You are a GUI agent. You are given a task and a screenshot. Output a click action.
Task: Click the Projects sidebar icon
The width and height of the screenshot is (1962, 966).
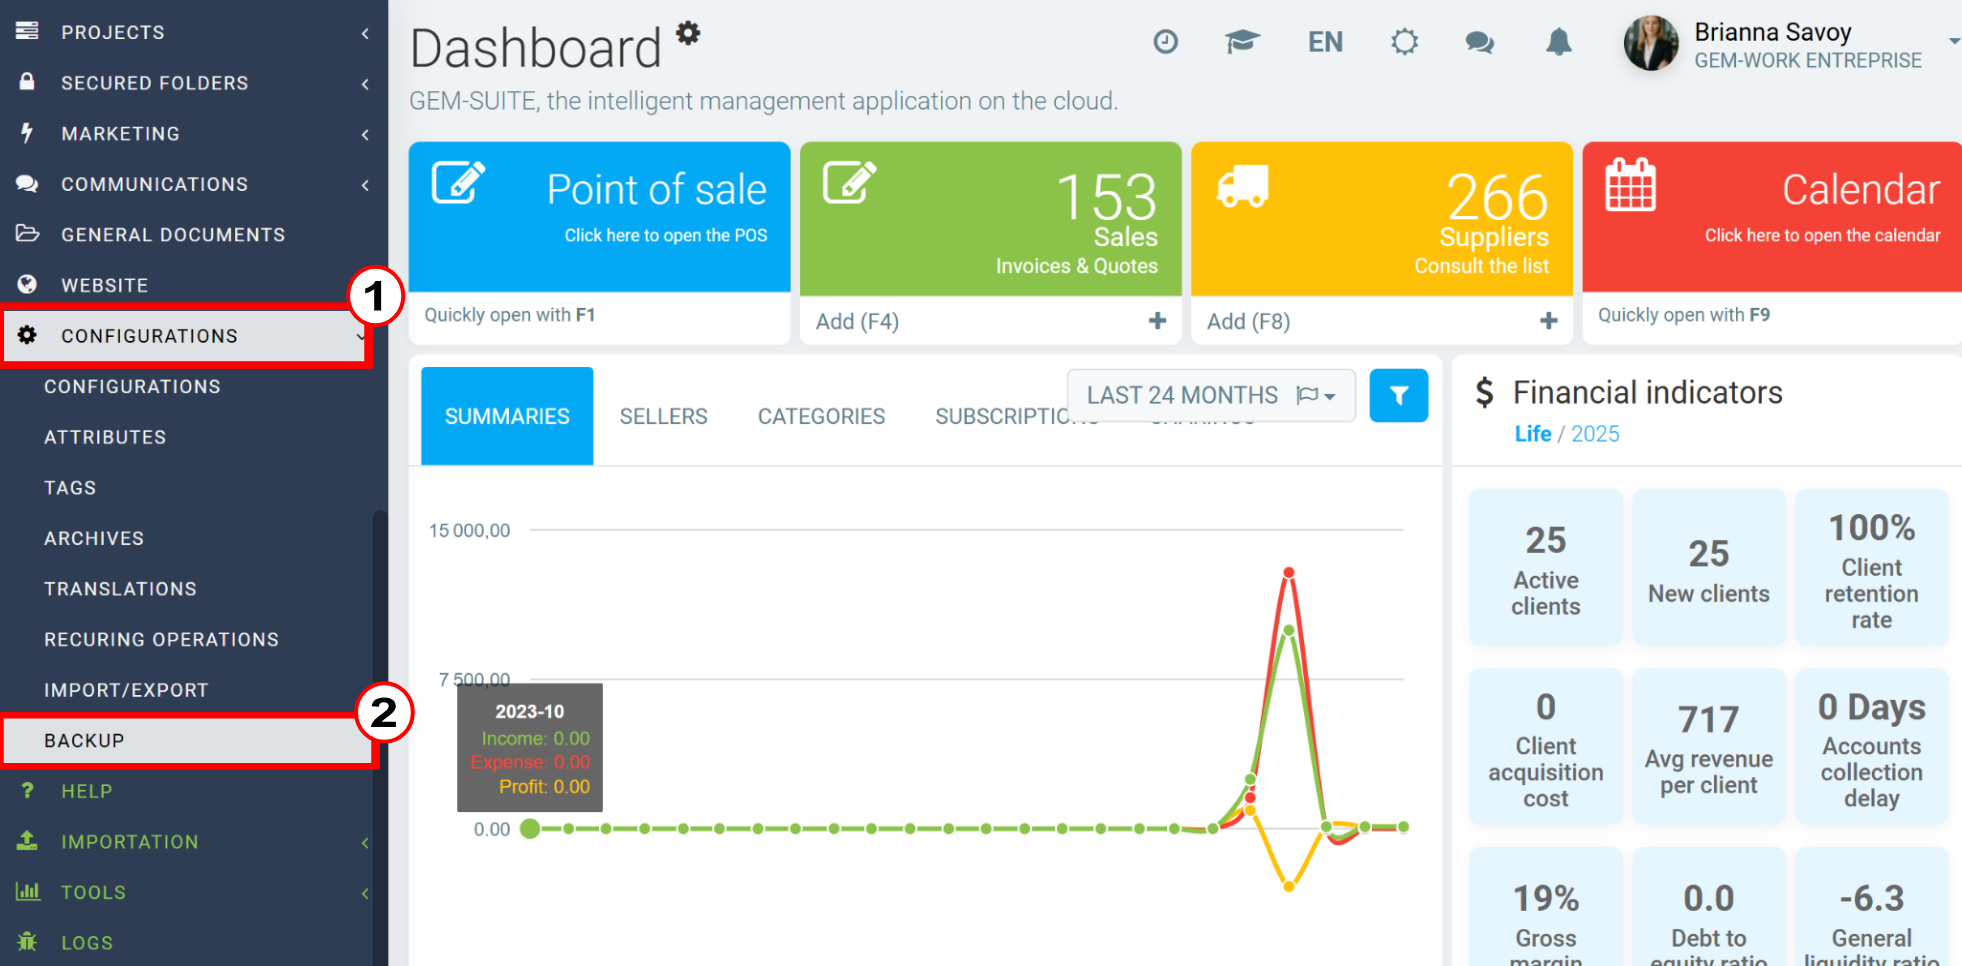(x=27, y=31)
